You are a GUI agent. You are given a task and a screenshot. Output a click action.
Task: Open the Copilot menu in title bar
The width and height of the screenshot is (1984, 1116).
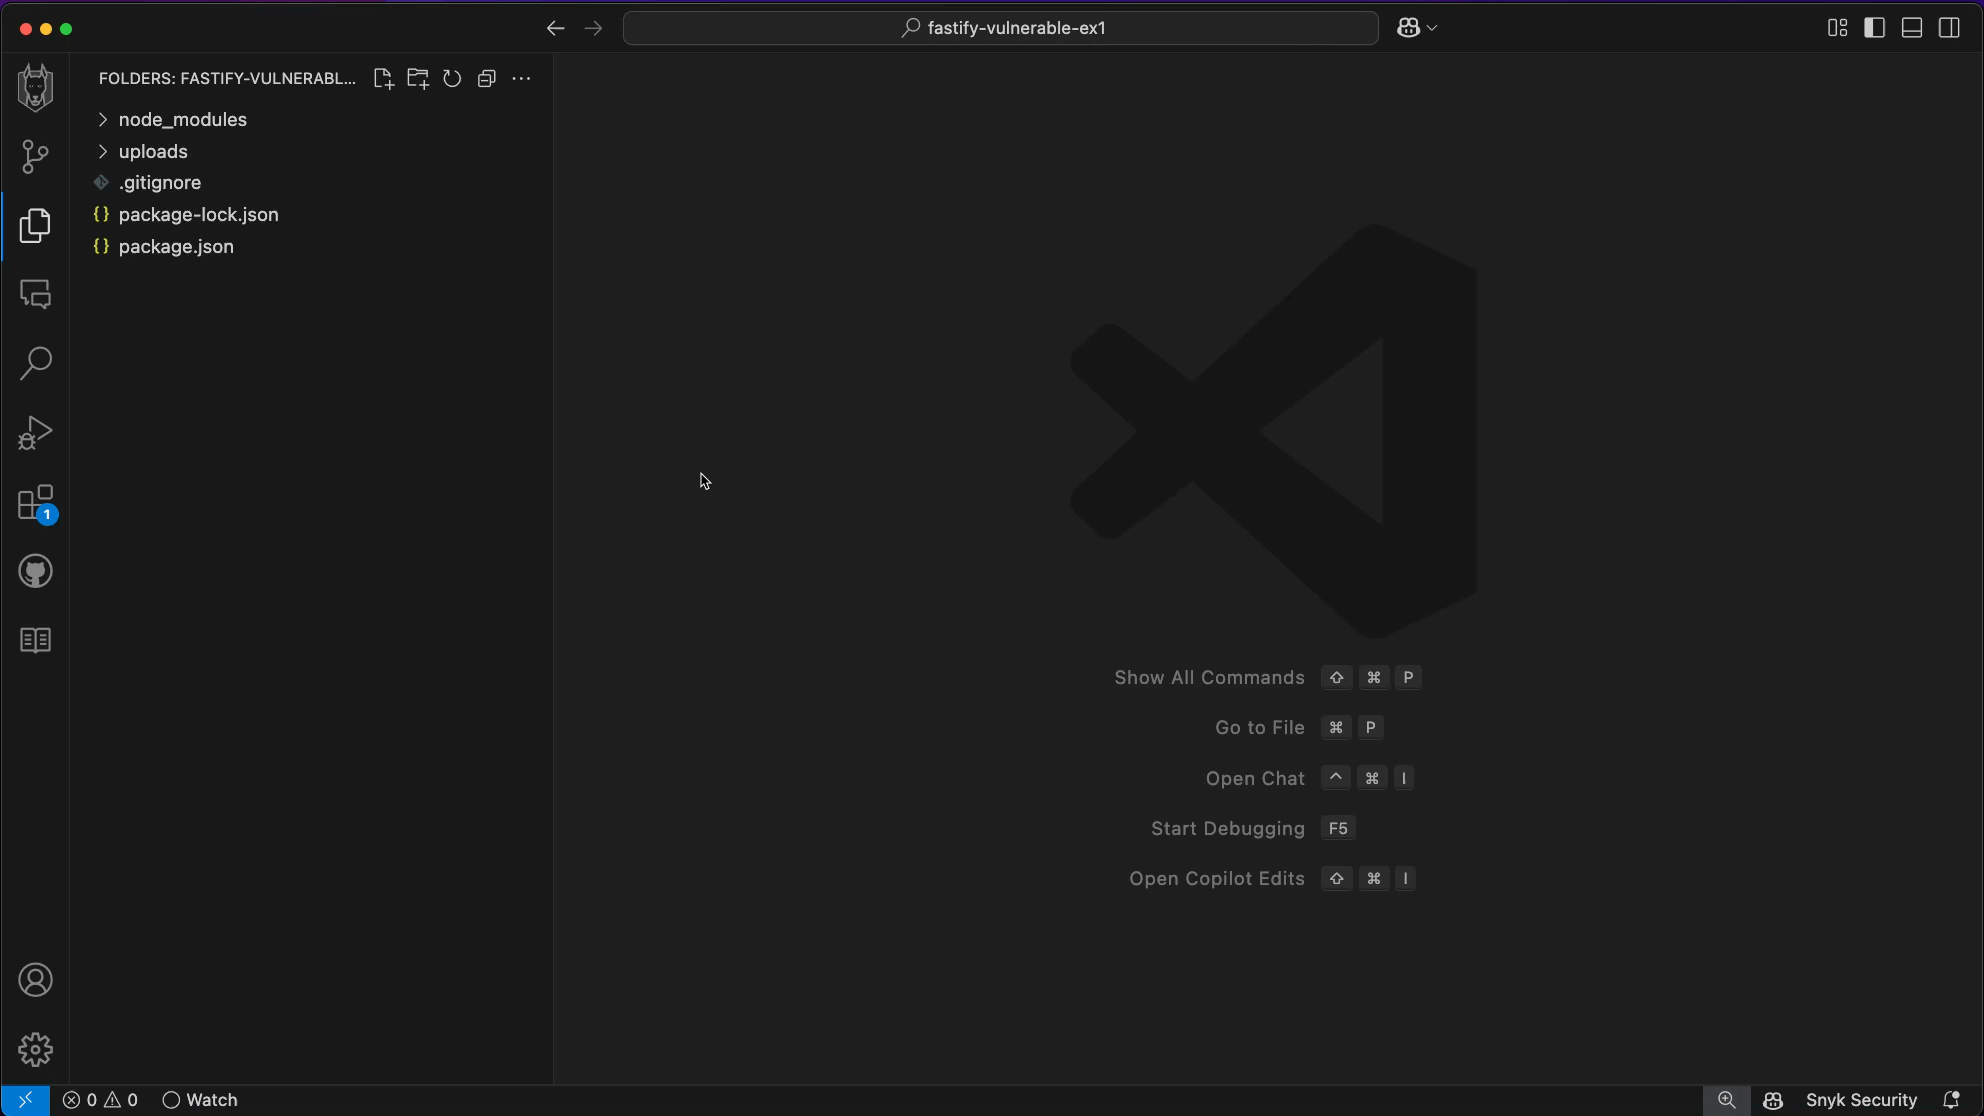click(1417, 28)
